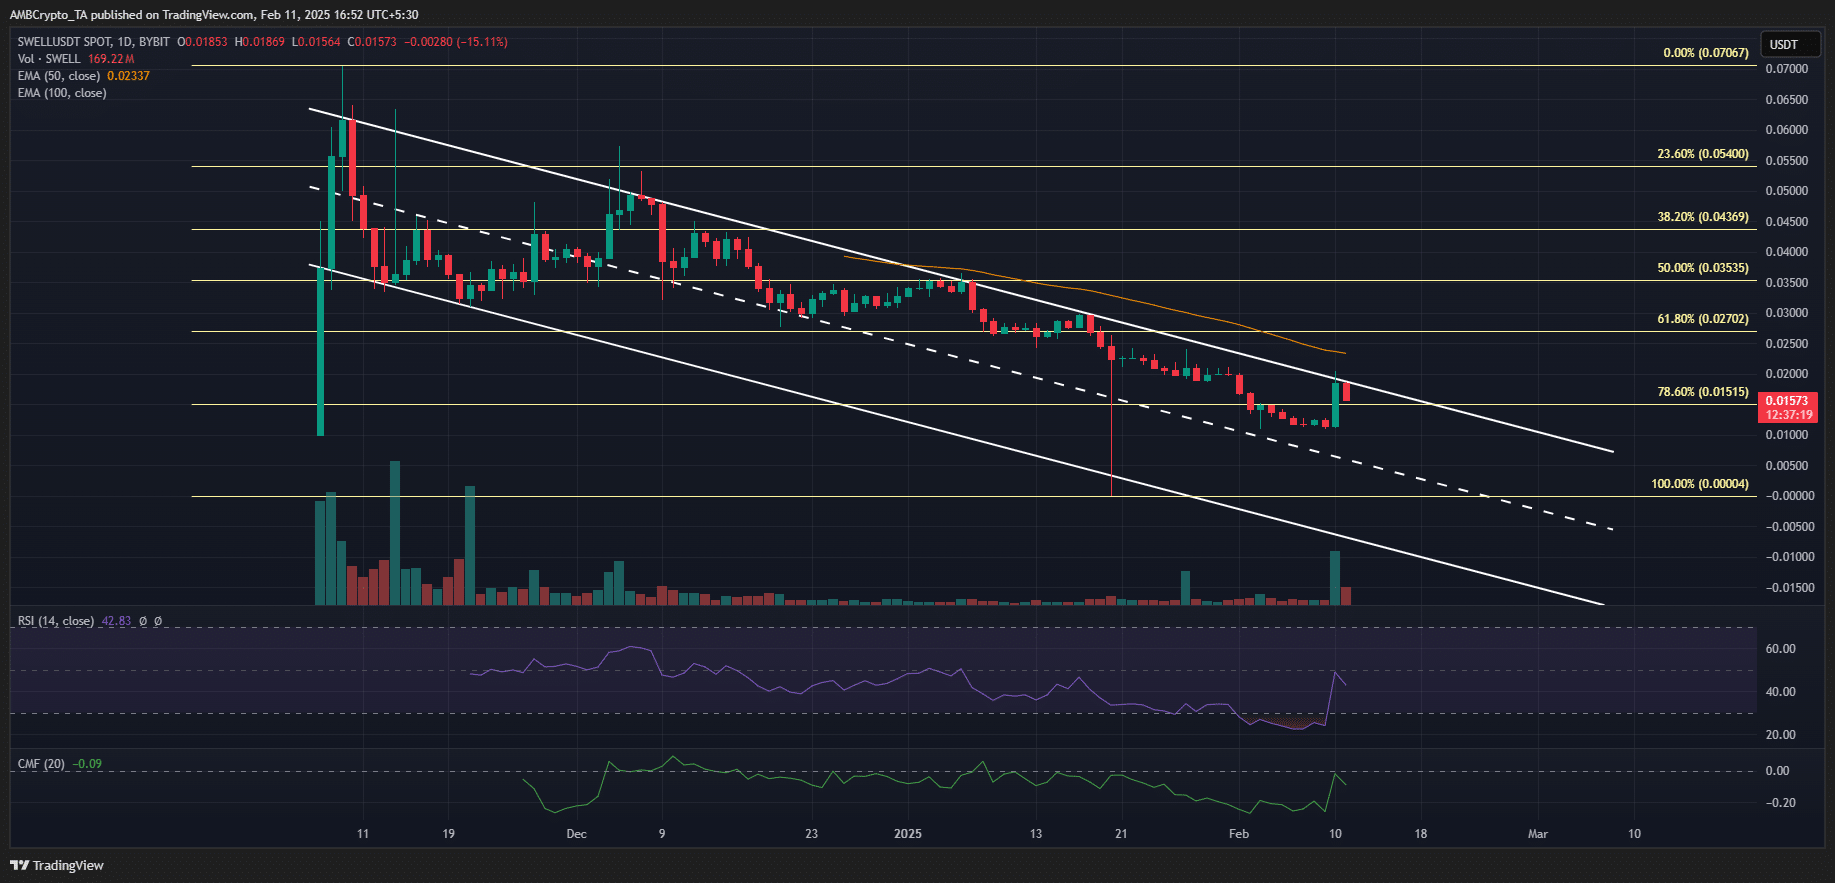Select the 100.00% (0.00004) Fibonacci level label
Screen dimensions: 1835x883
[1699, 484]
